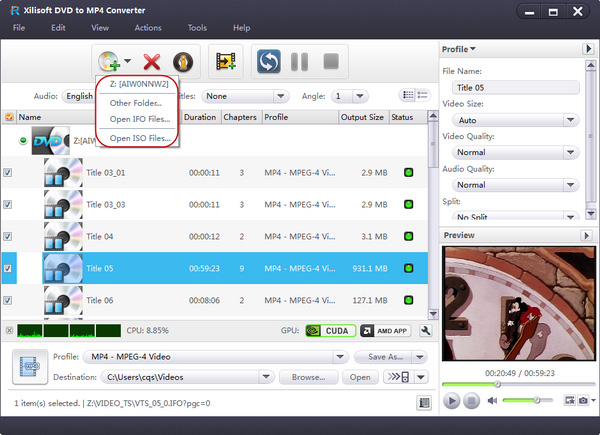
Task: Click the Title 05 disc thumbnail
Action: pos(63,268)
